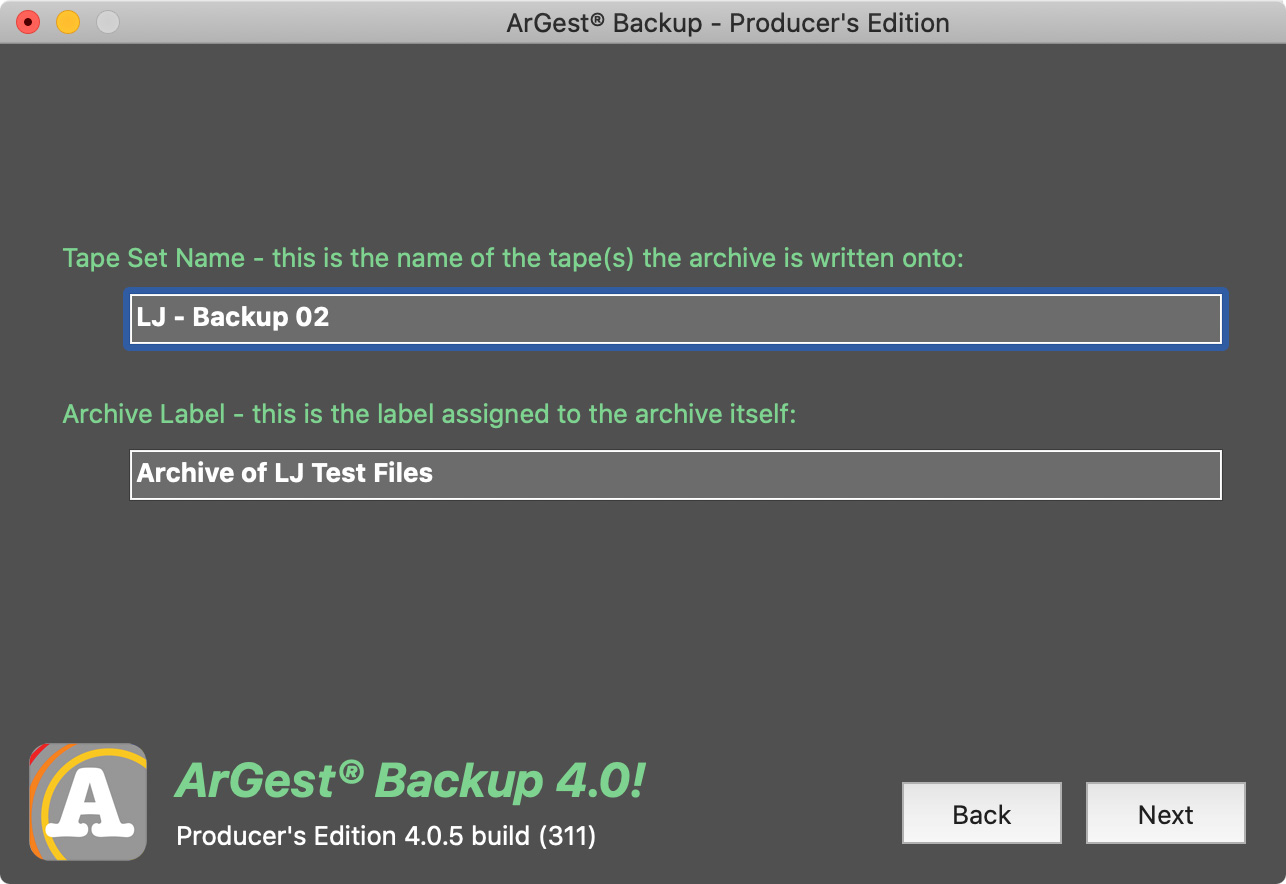
Task: Click the '(311)' build number text
Action: pyautogui.click(x=567, y=836)
